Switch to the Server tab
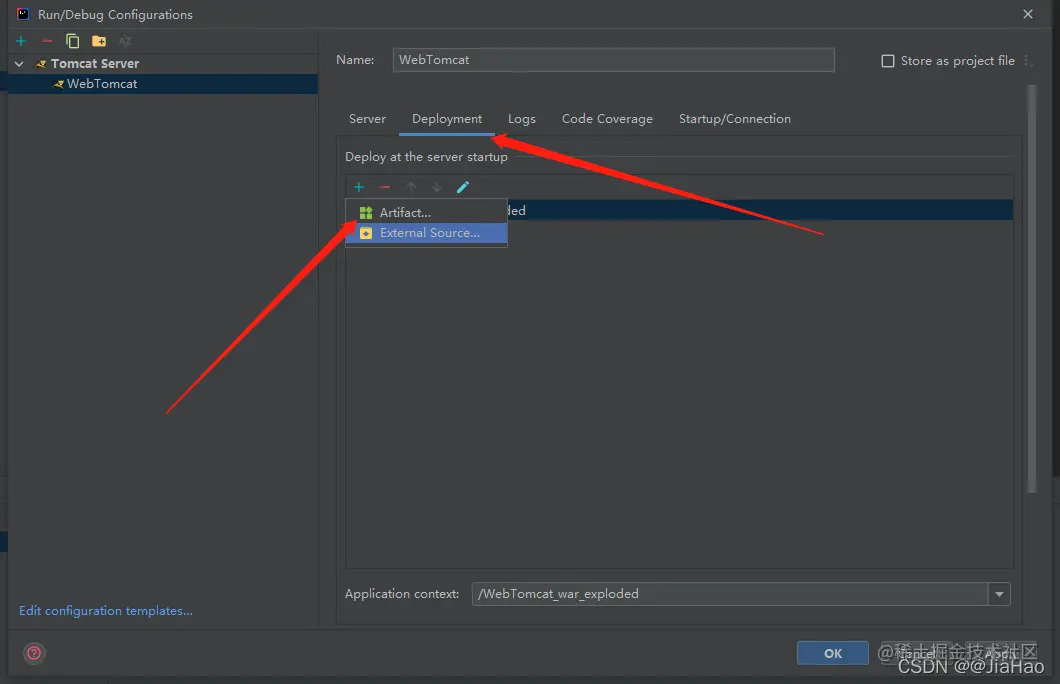Viewport: 1060px width, 684px height. (367, 119)
